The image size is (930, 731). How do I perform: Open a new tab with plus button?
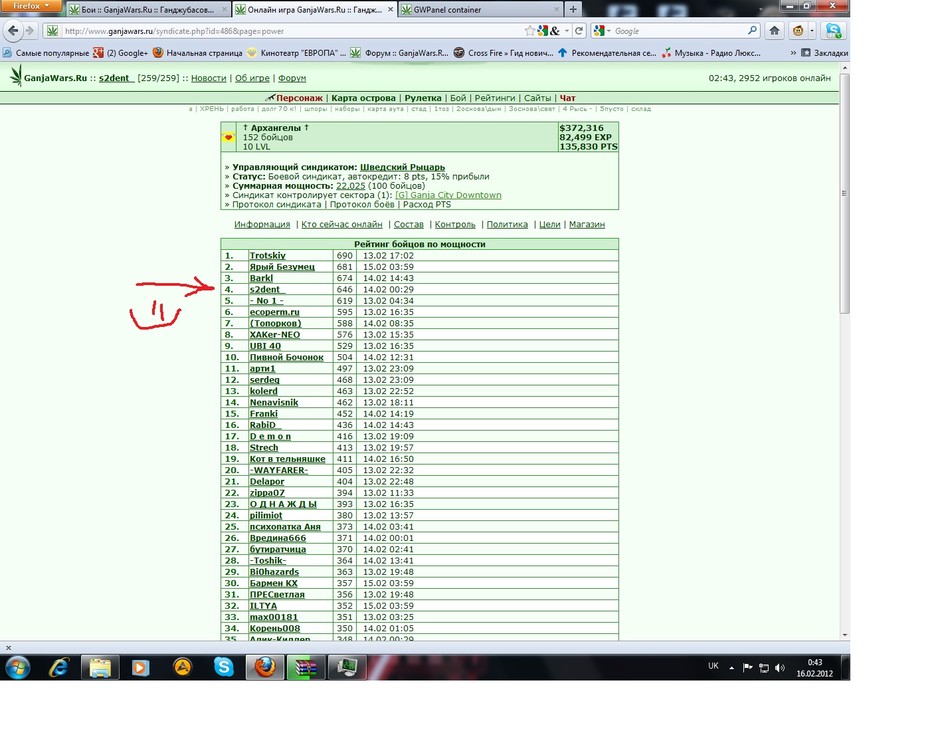(x=573, y=9)
